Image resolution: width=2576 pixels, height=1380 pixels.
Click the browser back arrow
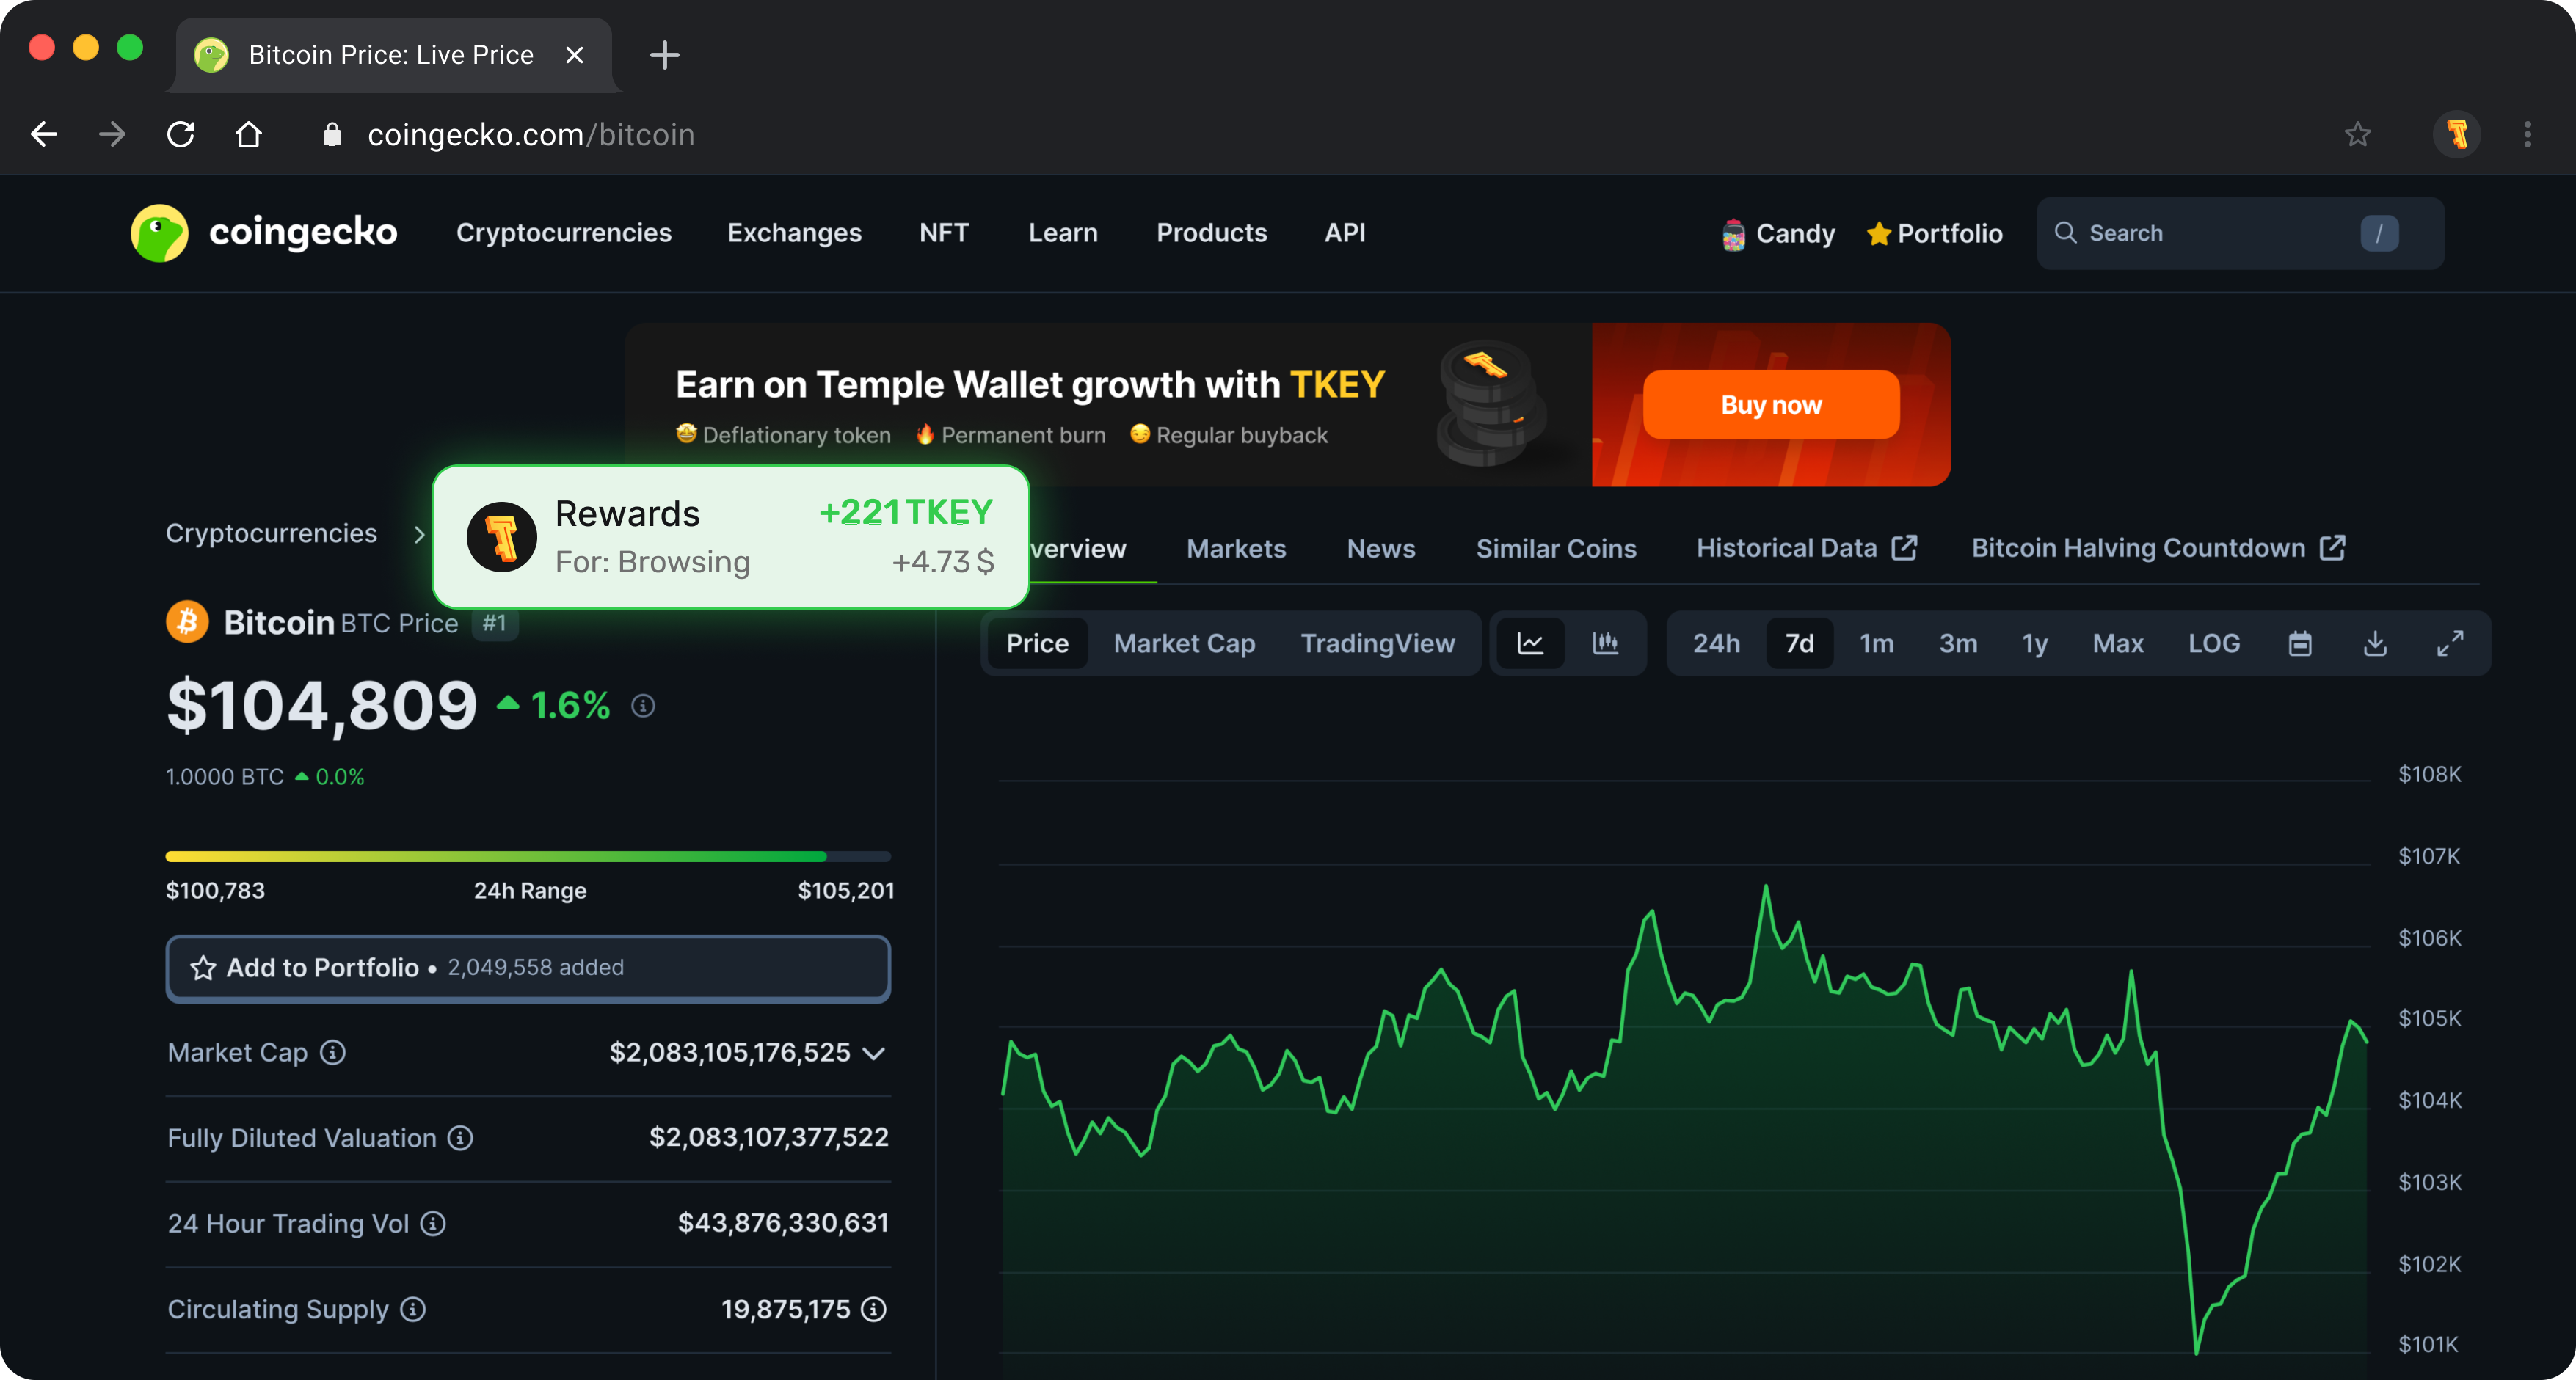pyautogui.click(x=44, y=134)
